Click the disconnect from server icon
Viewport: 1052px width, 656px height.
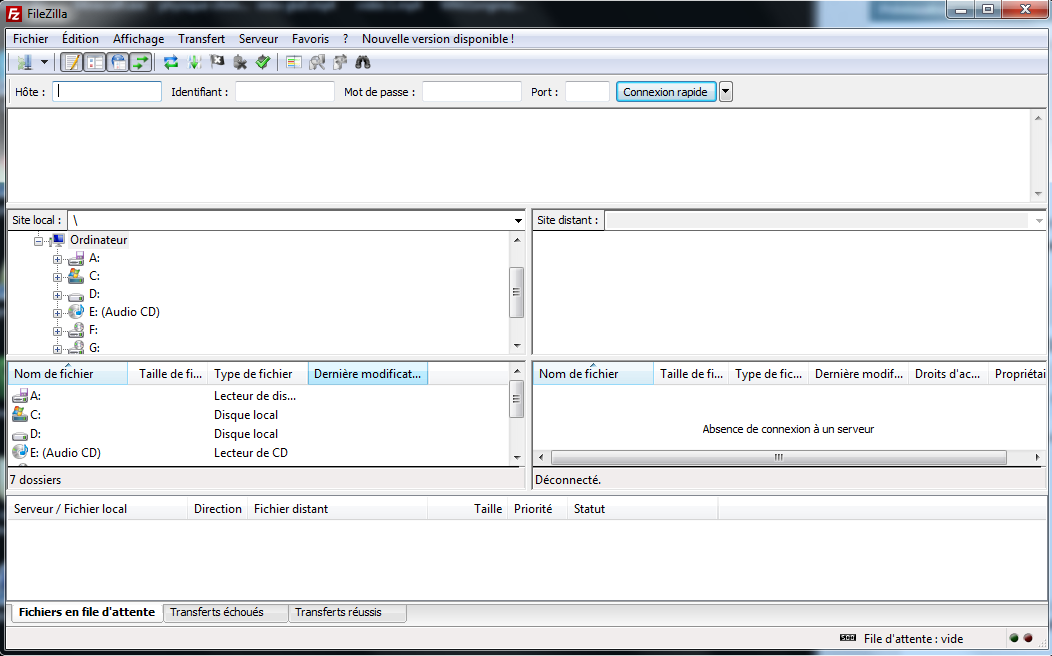tap(240, 62)
